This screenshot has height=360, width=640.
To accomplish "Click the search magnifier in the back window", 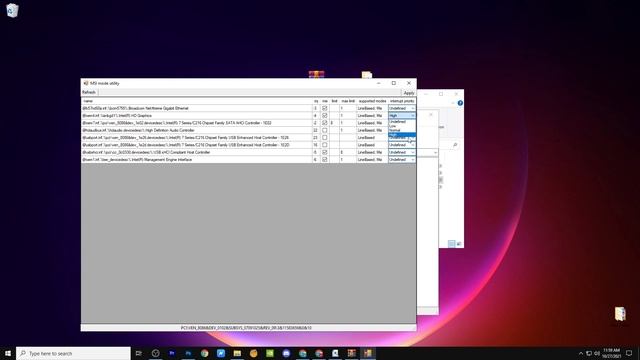I will click(x=455, y=145).
